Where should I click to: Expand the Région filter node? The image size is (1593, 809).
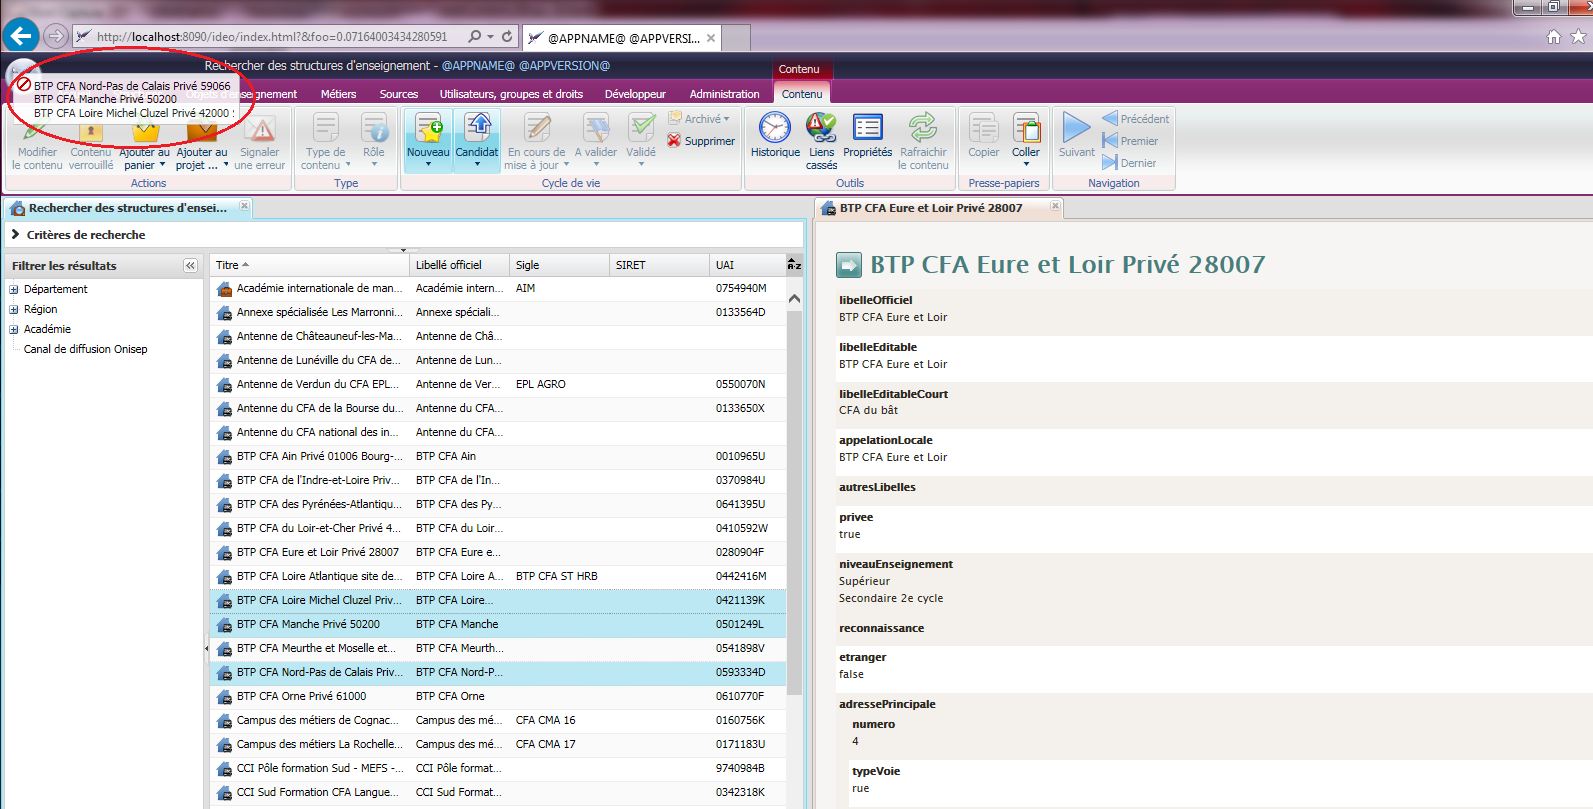pyautogui.click(x=14, y=309)
